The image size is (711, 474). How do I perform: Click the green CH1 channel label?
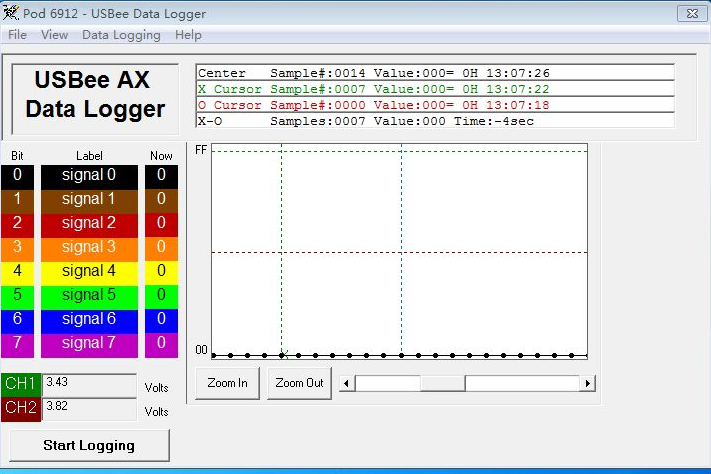click(21, 385)
